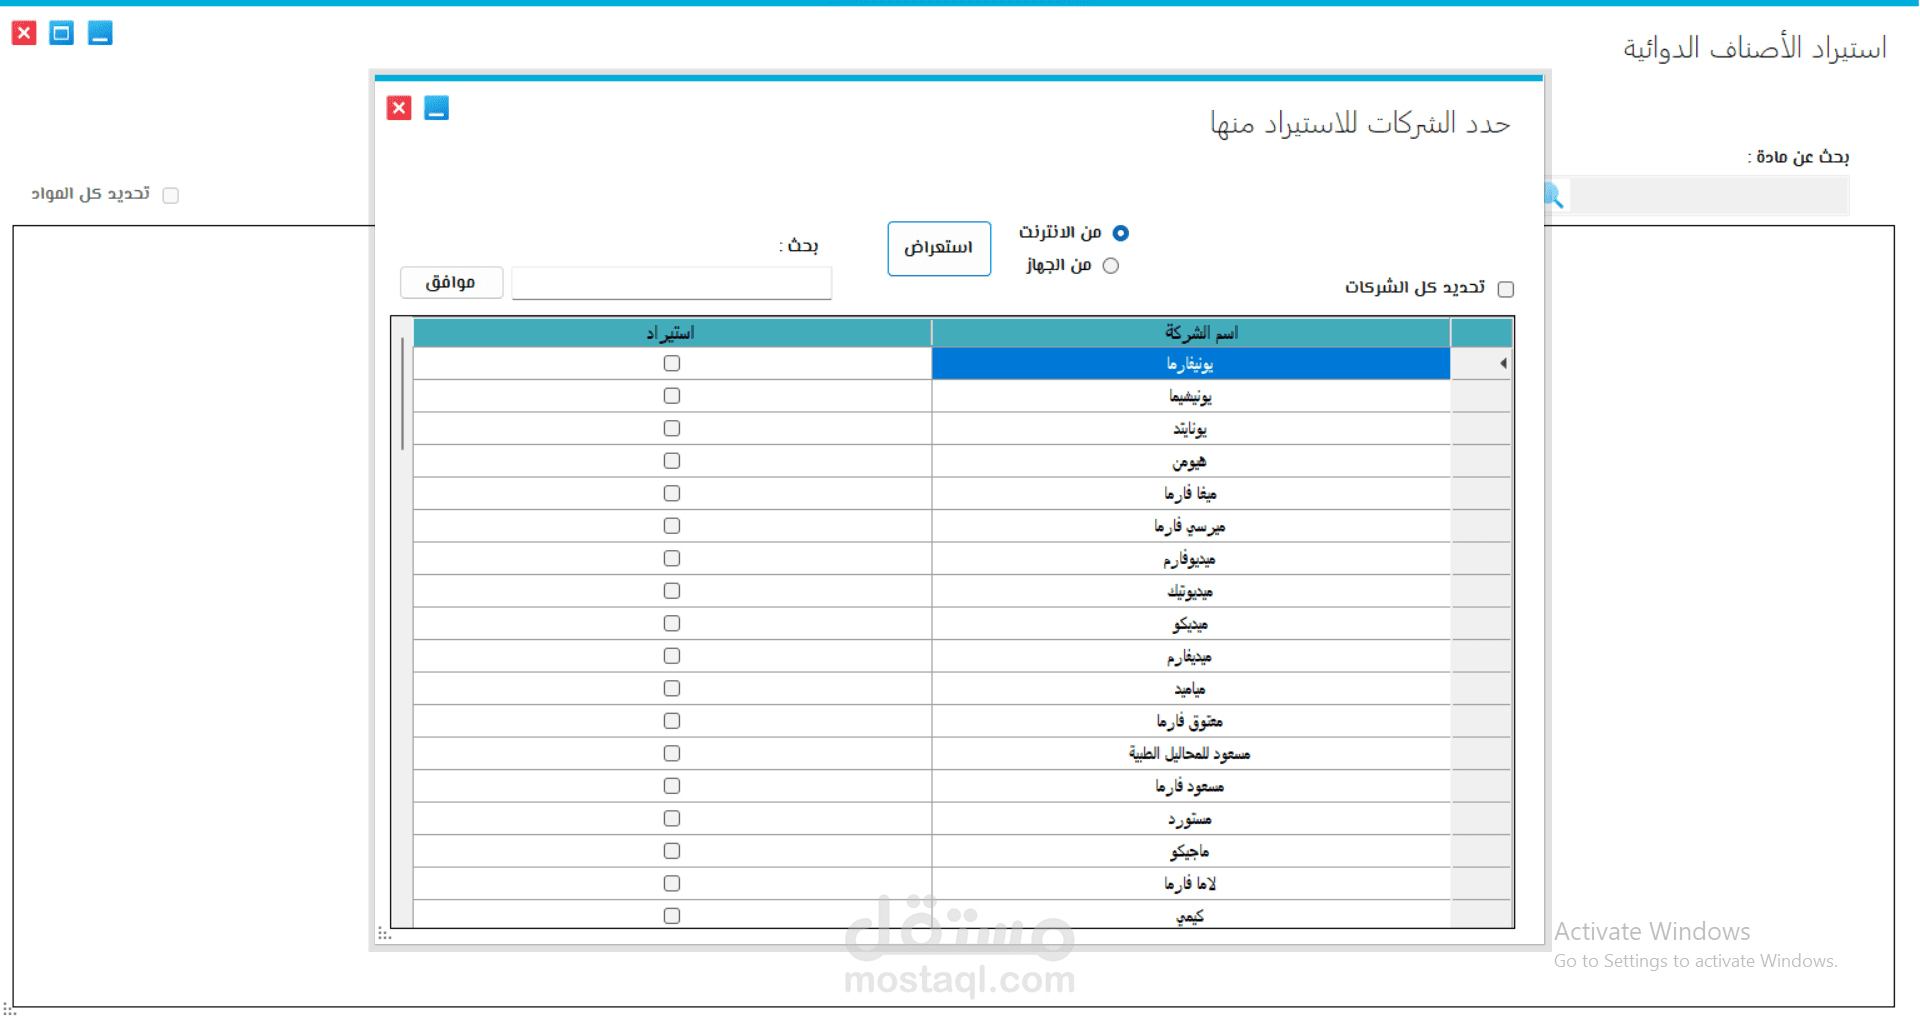The image size is (1920, 1020).
Task: Check import box for يونيفيما row
Action: [672, 396]
